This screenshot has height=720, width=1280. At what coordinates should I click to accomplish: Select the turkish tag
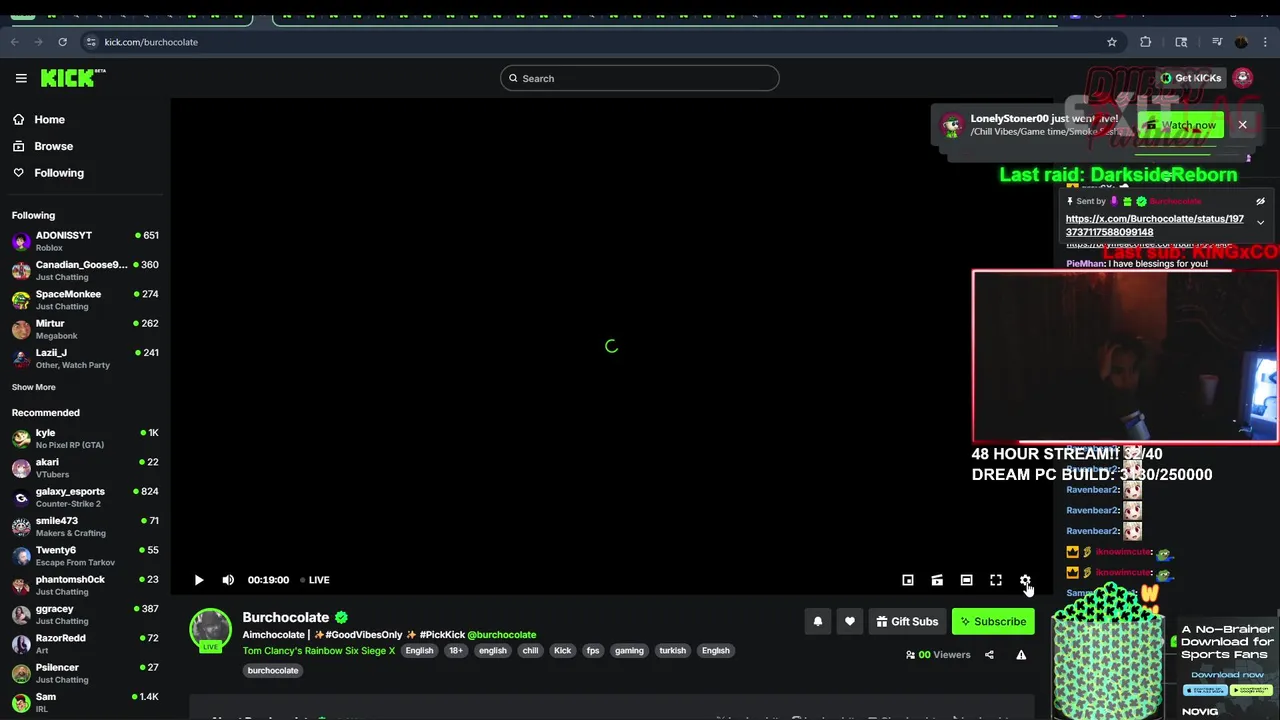point(672,651)
